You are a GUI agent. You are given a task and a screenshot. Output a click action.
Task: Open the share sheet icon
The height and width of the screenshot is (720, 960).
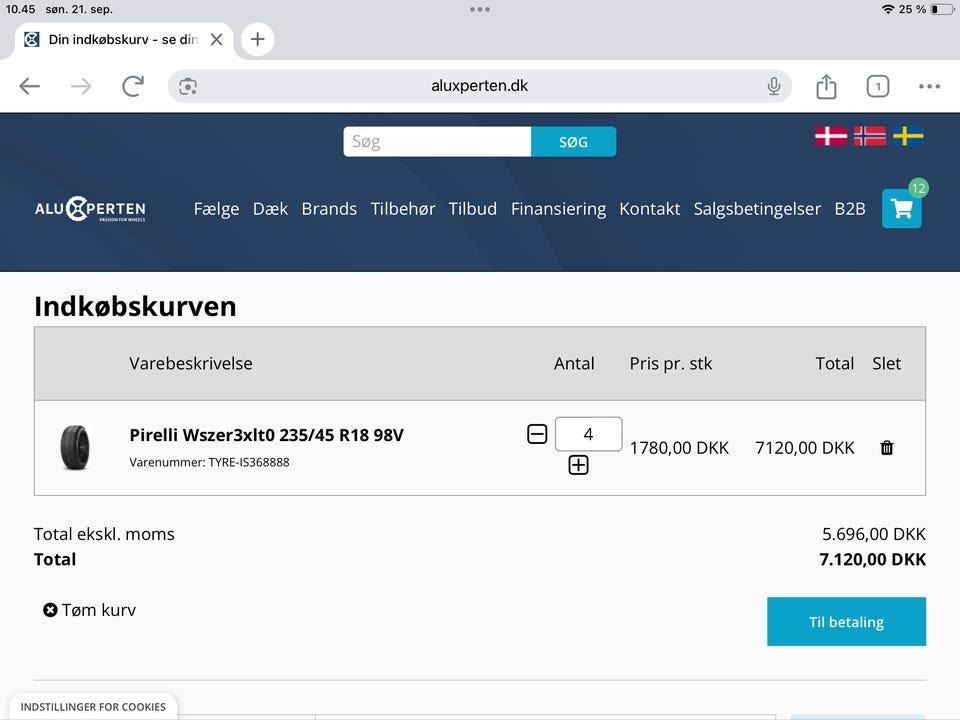coord(826,86)
